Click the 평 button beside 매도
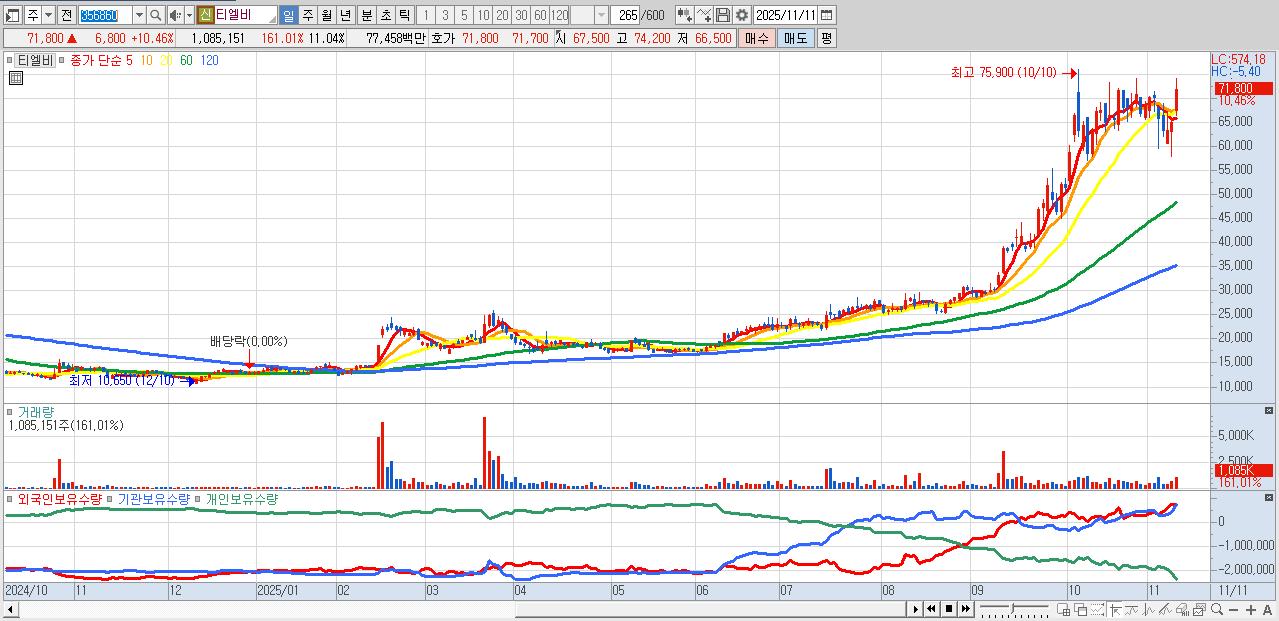Screen dimensions: 1279x621 pos(826,38)
